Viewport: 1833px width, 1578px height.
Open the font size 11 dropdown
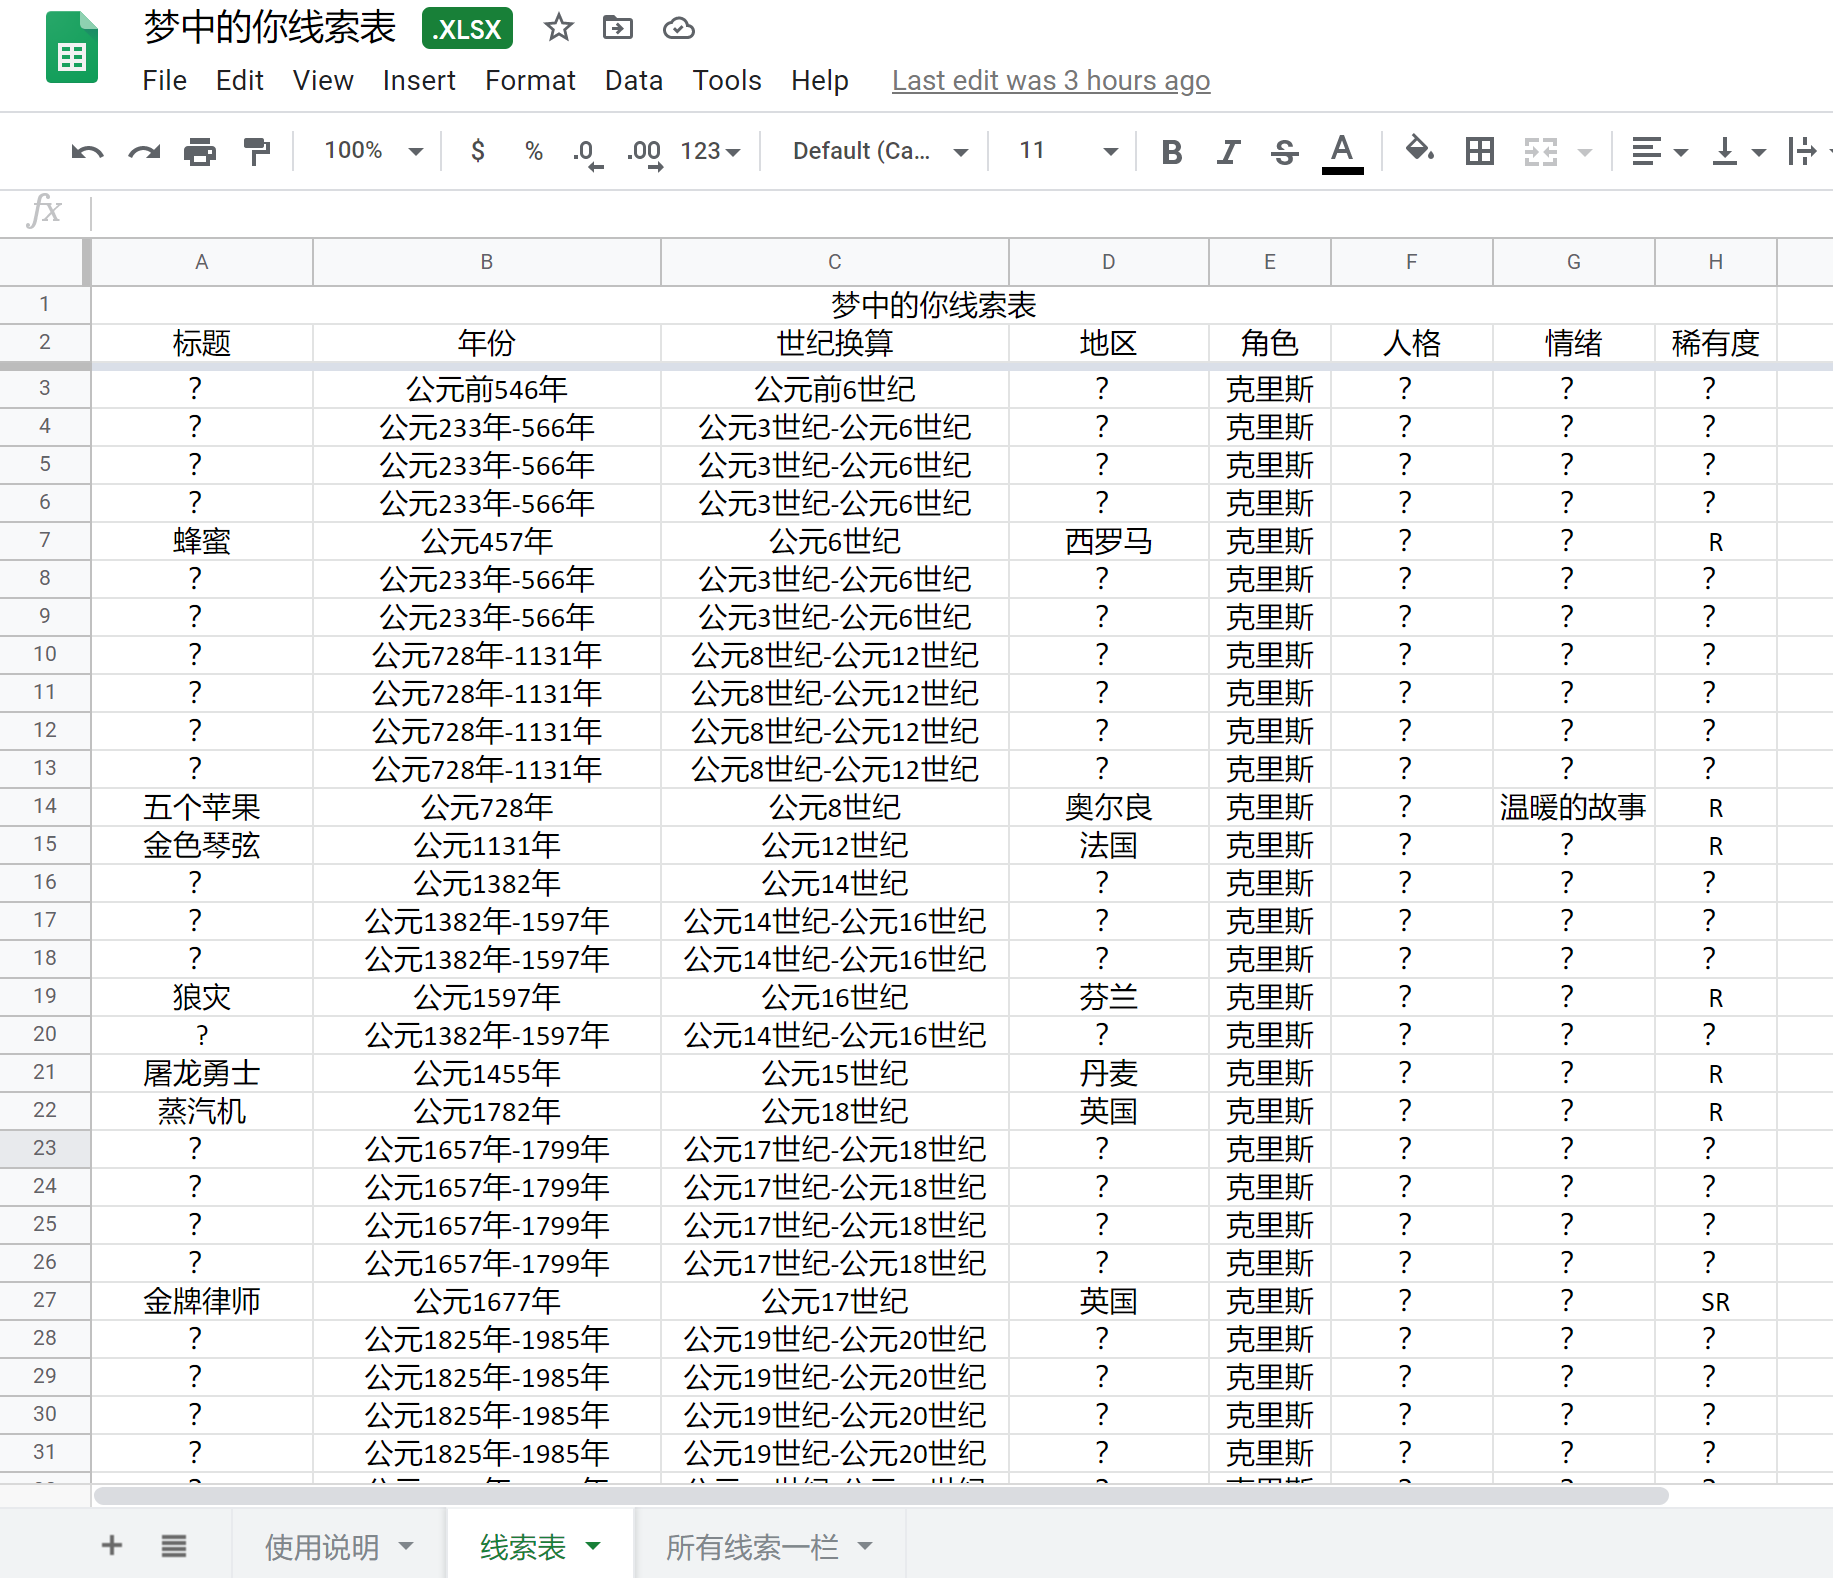click(x=1067, y=151)
